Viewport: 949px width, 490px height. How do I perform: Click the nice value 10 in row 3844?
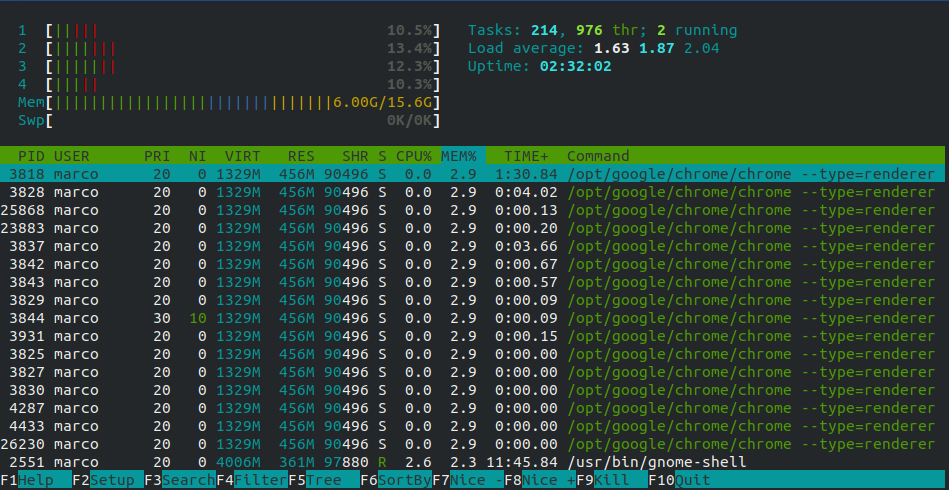pos(197,318)
